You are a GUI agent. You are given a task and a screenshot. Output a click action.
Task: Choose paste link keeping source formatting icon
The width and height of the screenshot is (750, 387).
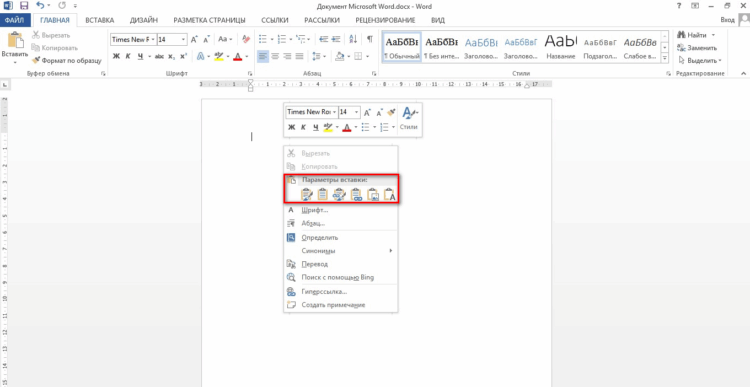pyautogui.click(x=340, y=194)
